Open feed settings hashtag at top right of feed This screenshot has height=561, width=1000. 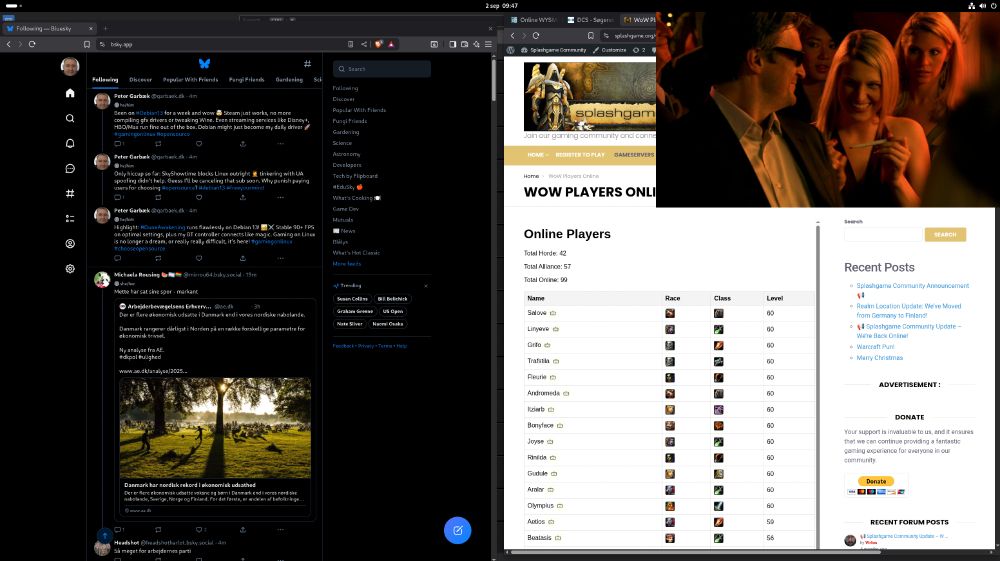pos(307,63)
